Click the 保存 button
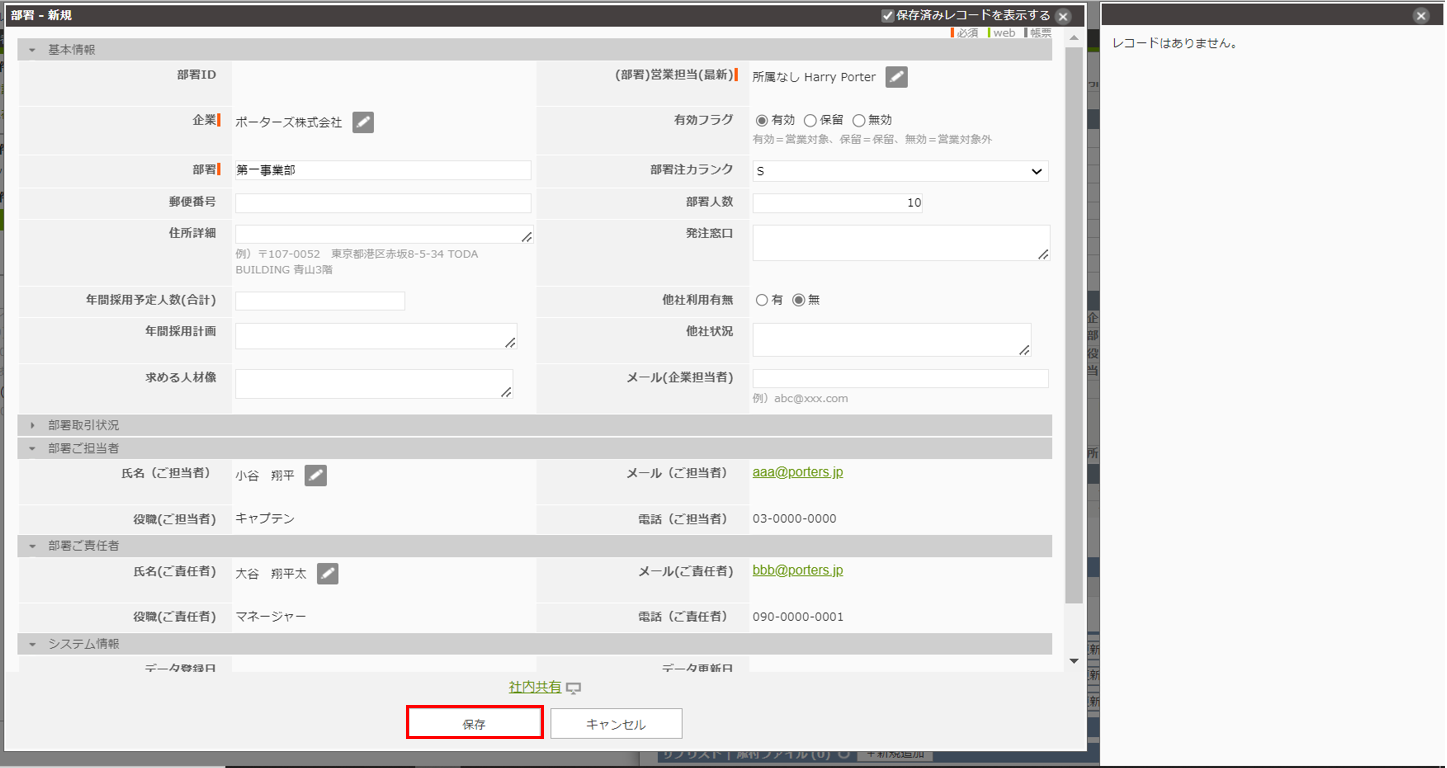The width and height of the screenshot is (1447, 768). [x=474, y=724]
